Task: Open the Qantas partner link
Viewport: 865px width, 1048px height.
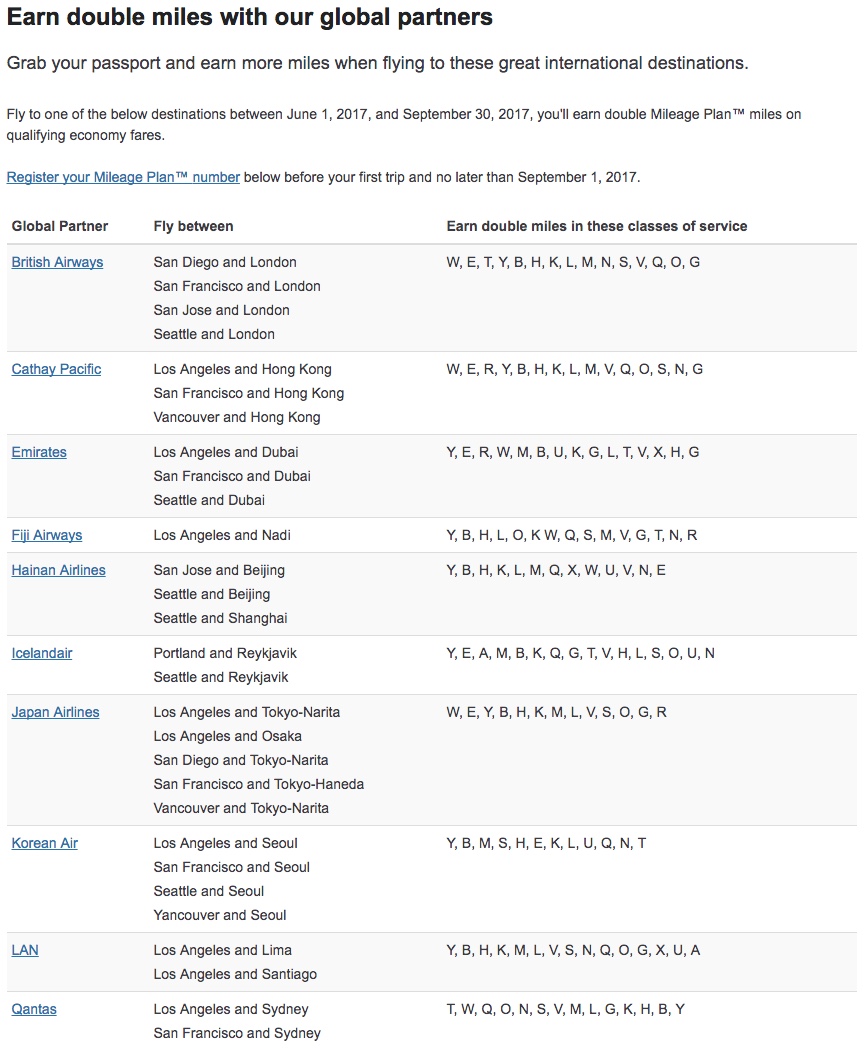Action: 34,1009
